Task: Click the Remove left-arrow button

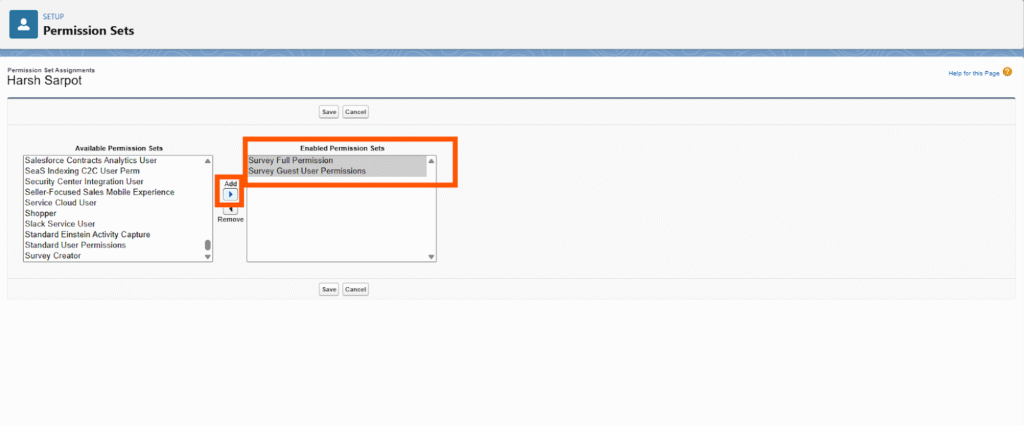Action: pos(230,209)
